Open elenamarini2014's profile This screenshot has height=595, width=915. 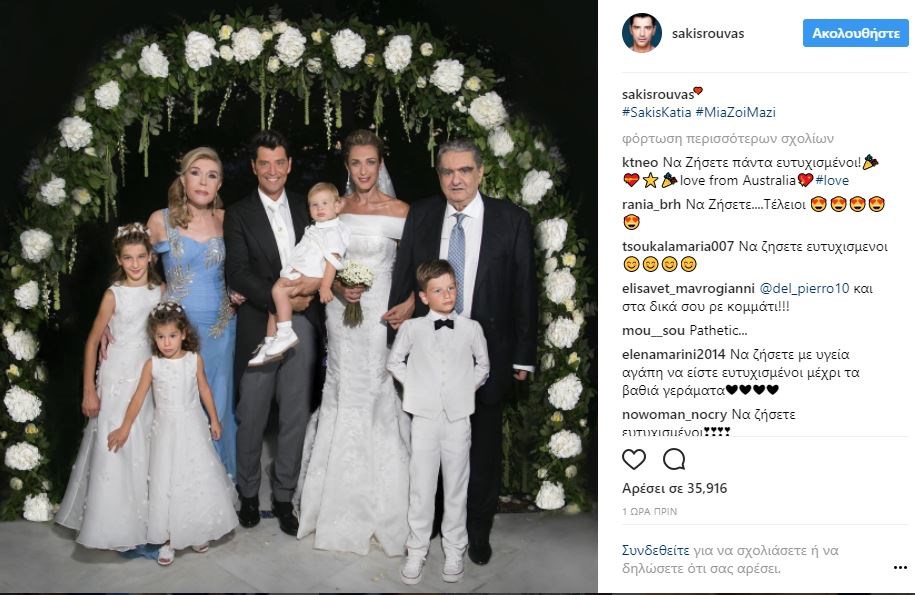pos(673,354)
